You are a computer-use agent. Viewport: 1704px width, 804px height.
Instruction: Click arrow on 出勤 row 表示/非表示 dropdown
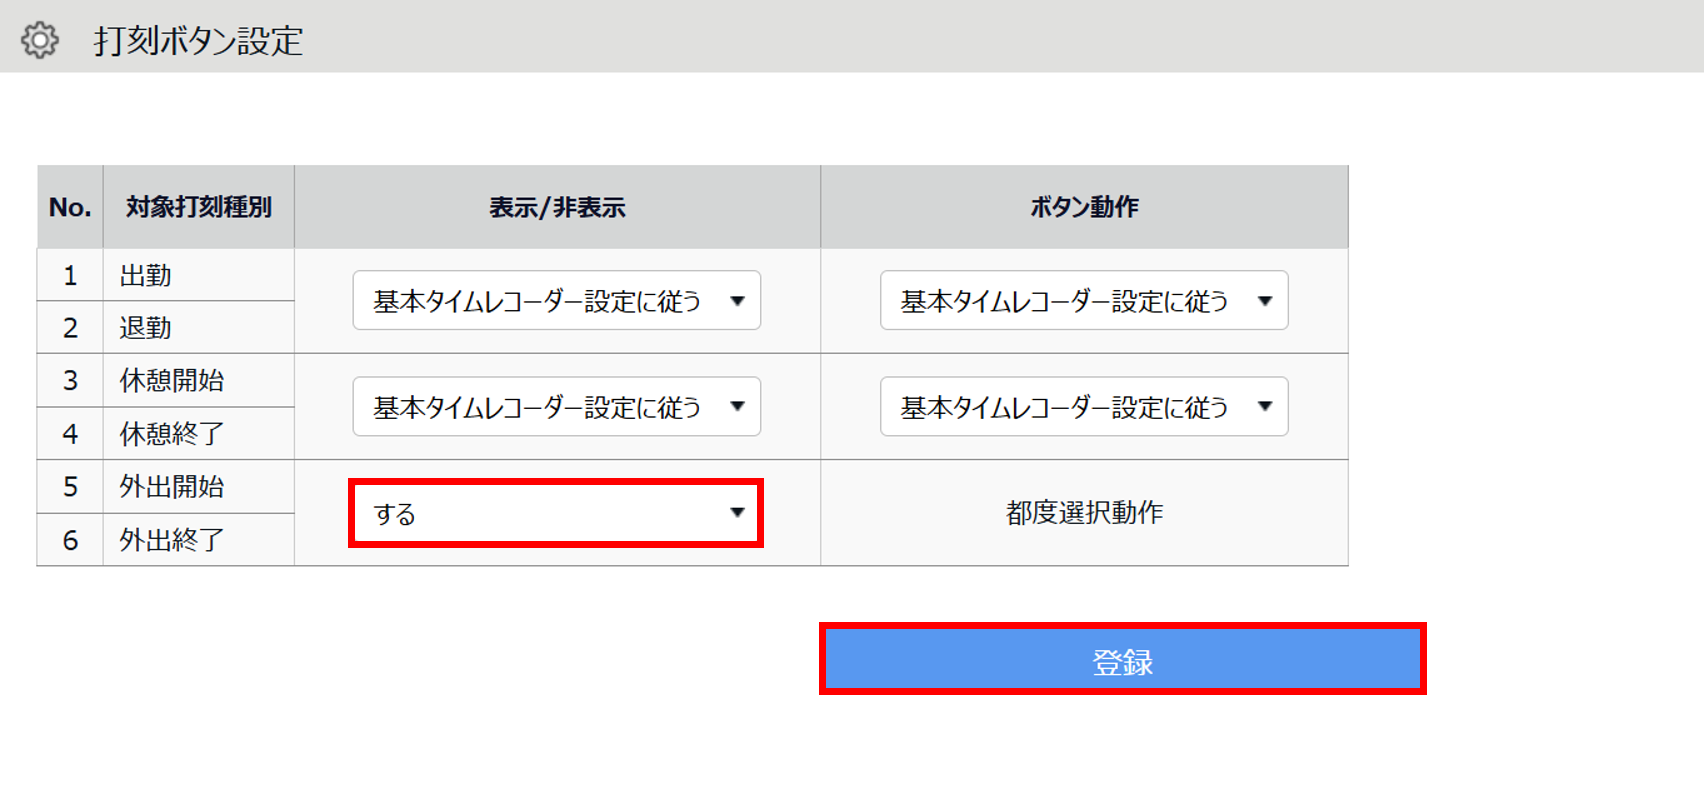(x=737, y=301)
